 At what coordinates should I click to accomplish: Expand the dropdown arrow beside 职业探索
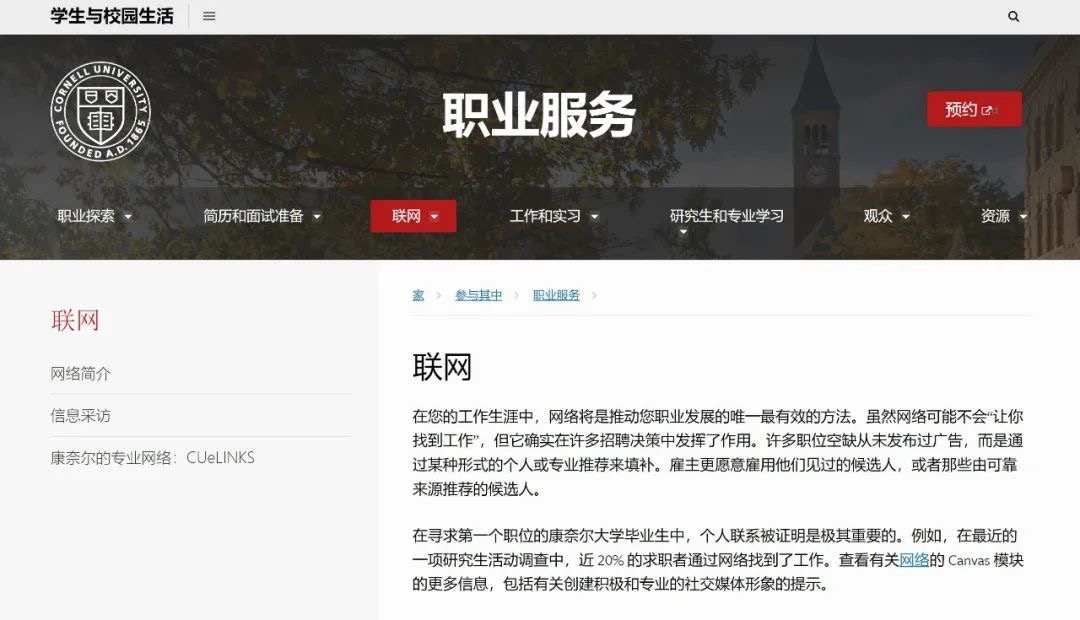(x=128, y=217)
